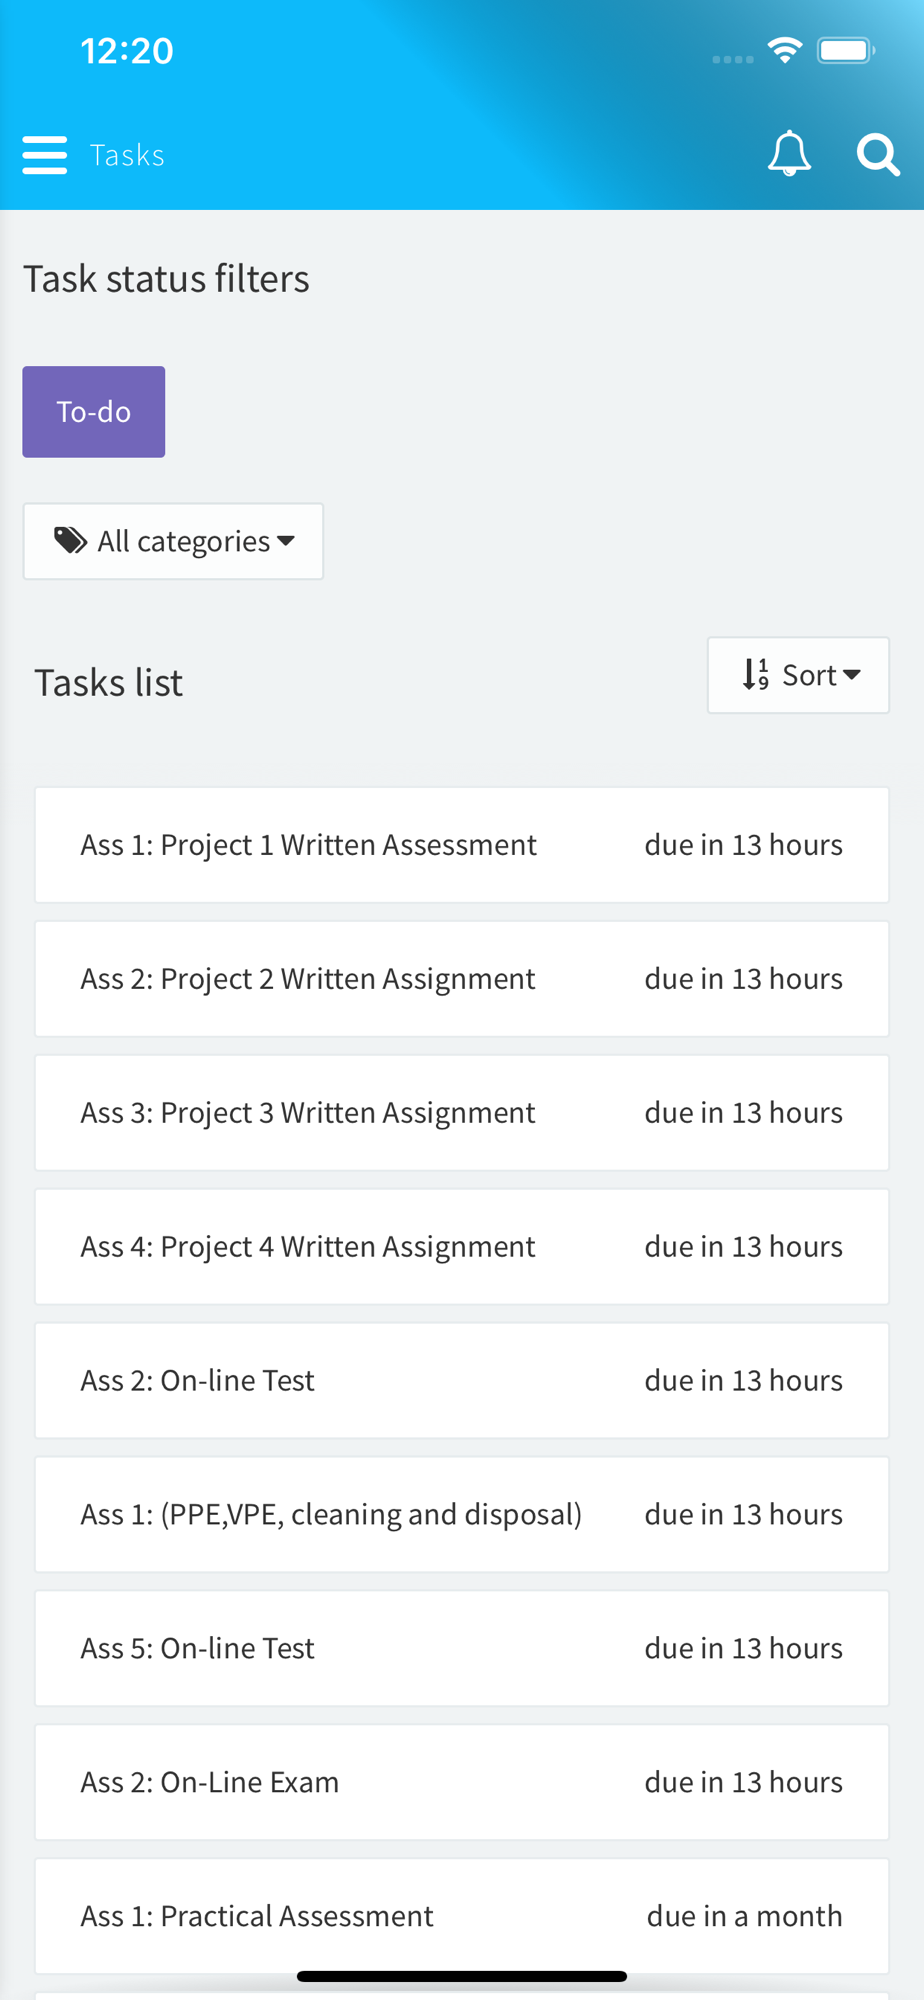Viewport: 924px width, 2000px height.
Task: Open Ass 4: Project 4 Written Assignment
Action: click(461, 1247)
